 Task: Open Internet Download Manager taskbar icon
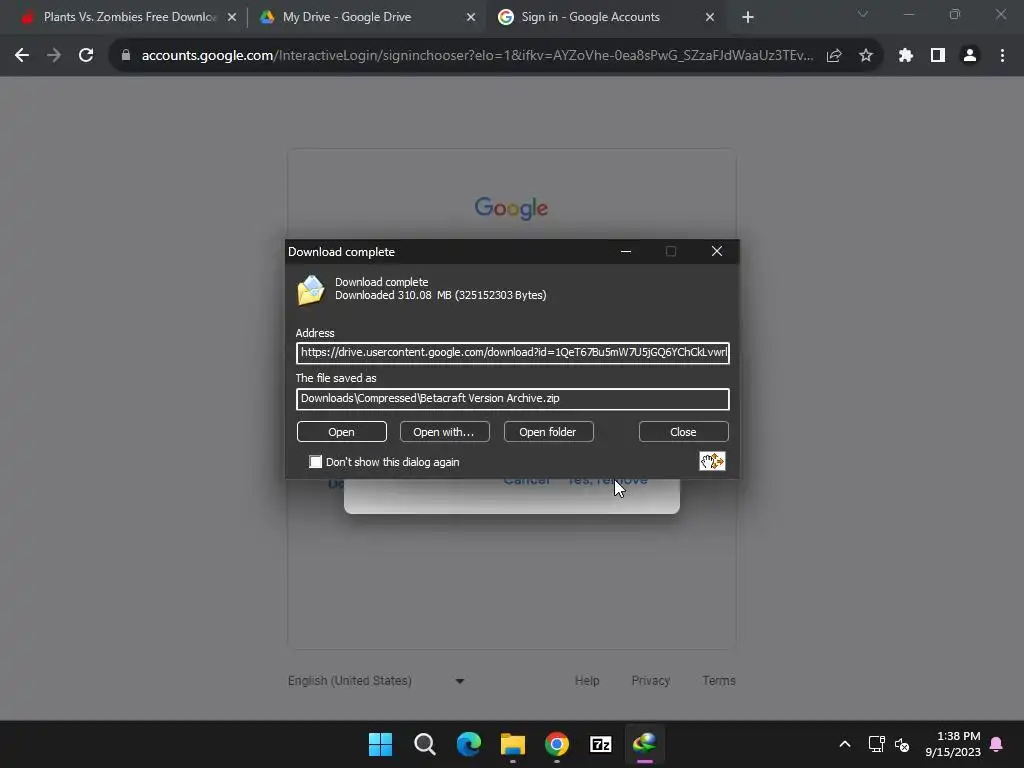(645, 744)
